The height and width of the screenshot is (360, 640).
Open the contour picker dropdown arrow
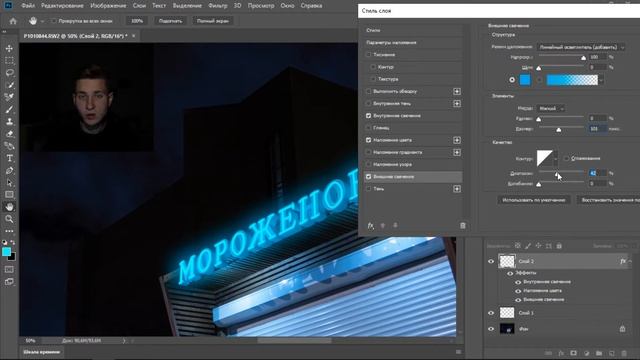point(556,159)
